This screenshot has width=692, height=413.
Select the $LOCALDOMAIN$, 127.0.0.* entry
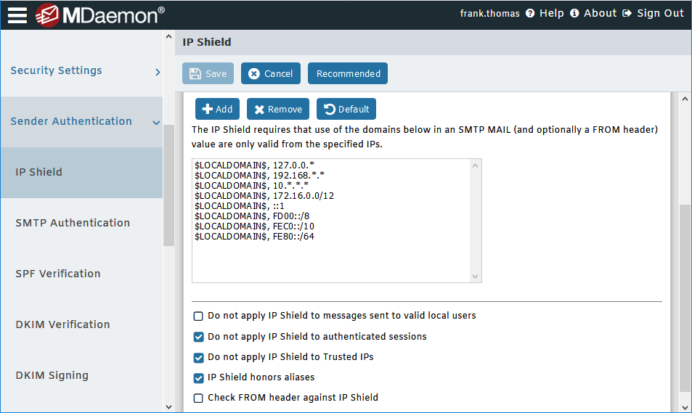[254, 165]
